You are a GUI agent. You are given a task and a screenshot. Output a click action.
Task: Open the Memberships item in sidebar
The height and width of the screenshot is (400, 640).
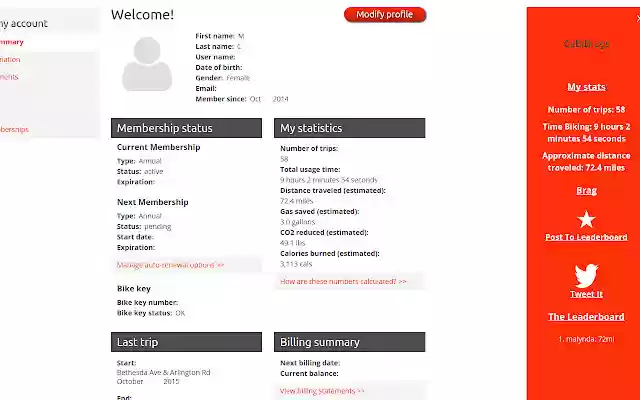[x=14, y=129]
